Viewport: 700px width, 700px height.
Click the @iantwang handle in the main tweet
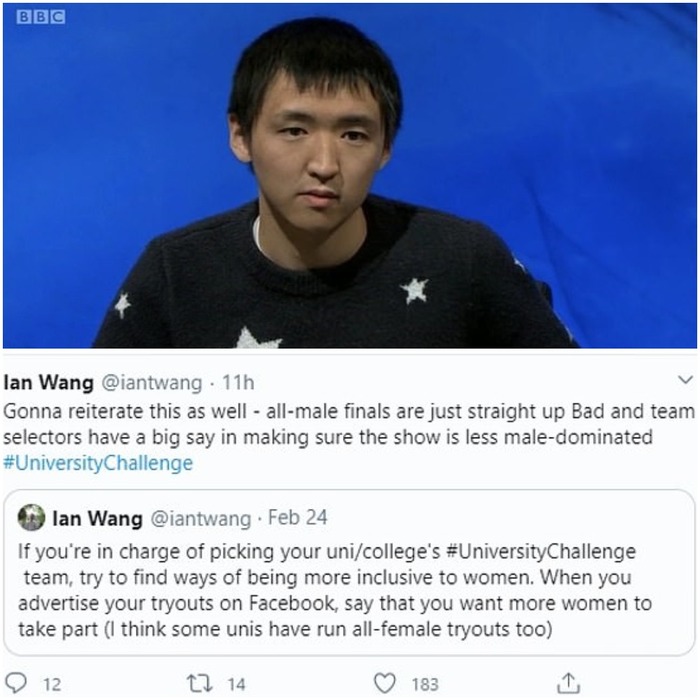click(152, 383)
